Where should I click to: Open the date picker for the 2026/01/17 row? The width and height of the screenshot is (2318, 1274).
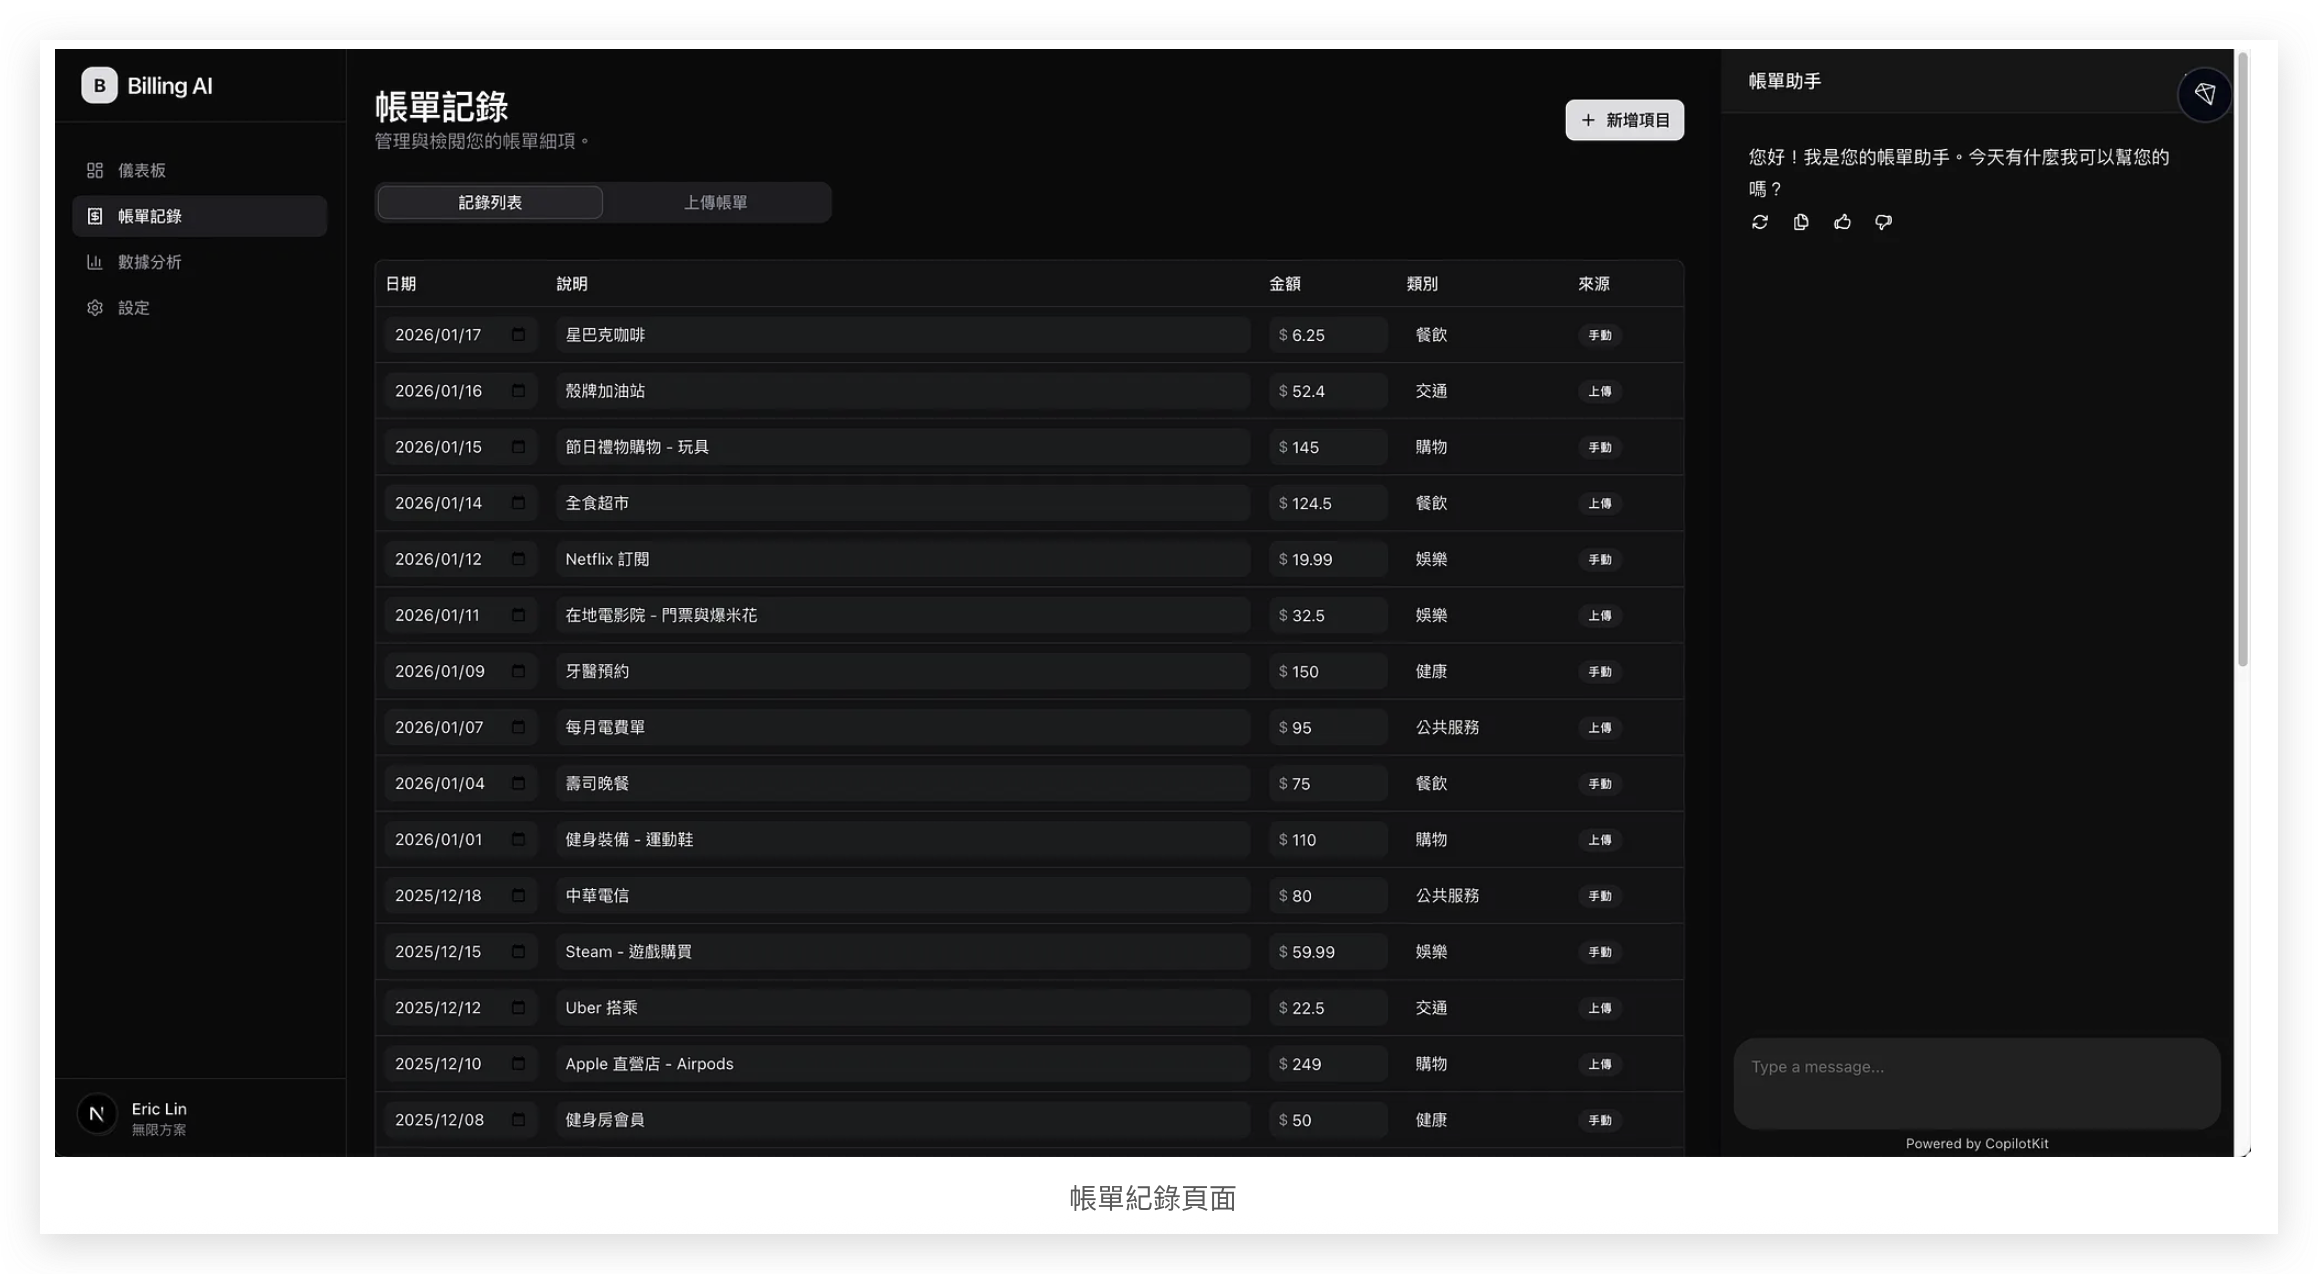[x=518, y=335]
